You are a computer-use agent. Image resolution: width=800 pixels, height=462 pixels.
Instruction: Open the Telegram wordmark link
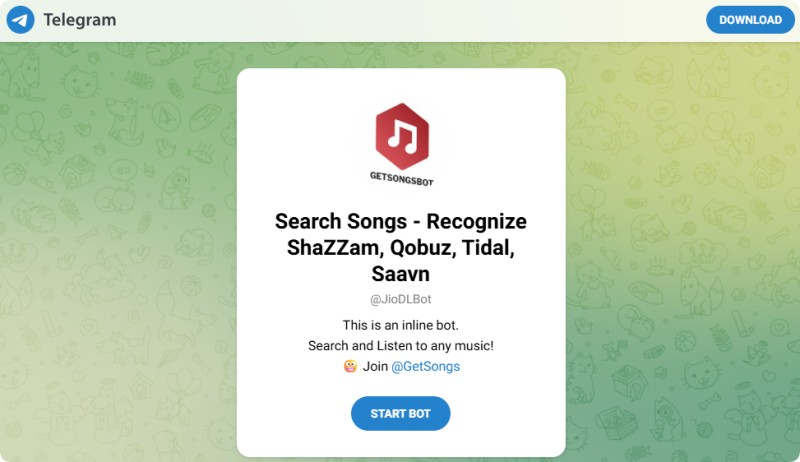(80, 20)
